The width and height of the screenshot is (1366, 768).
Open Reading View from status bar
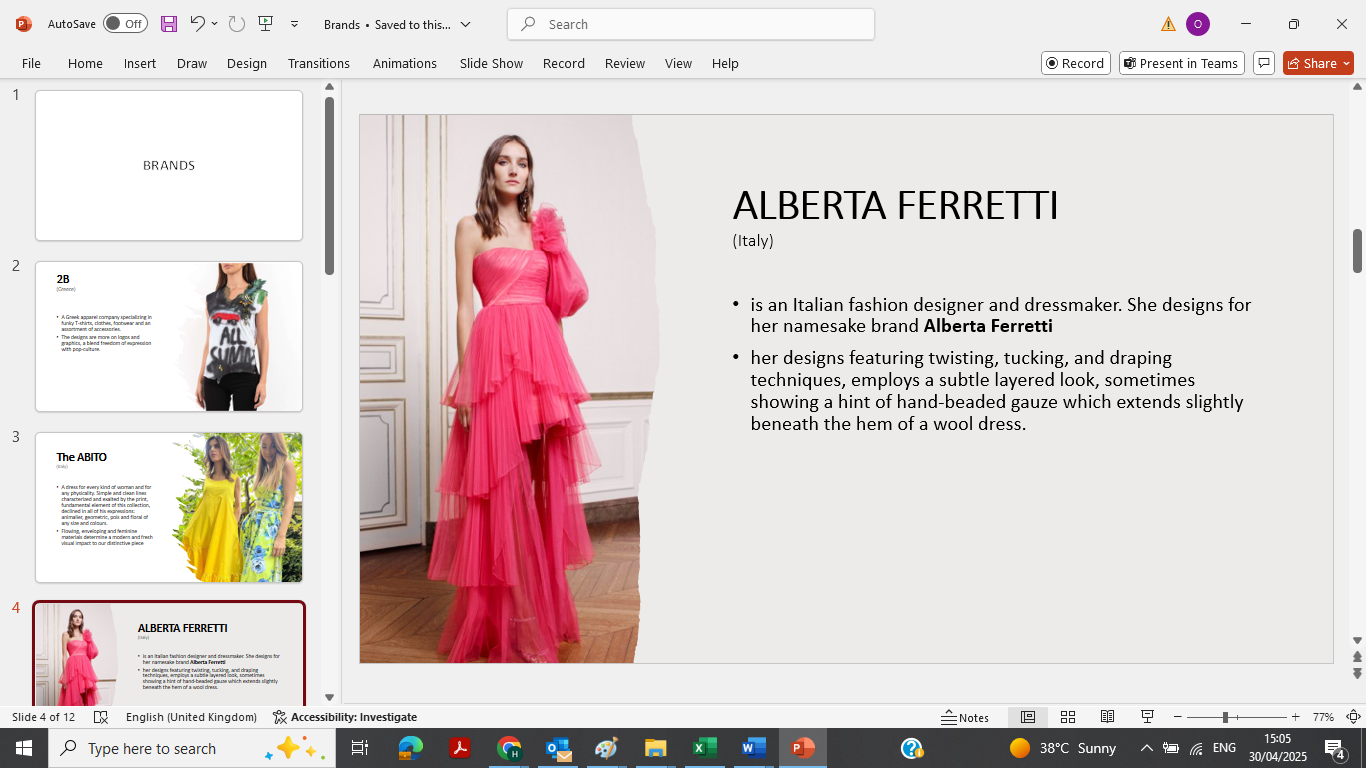click(1107, 717)
